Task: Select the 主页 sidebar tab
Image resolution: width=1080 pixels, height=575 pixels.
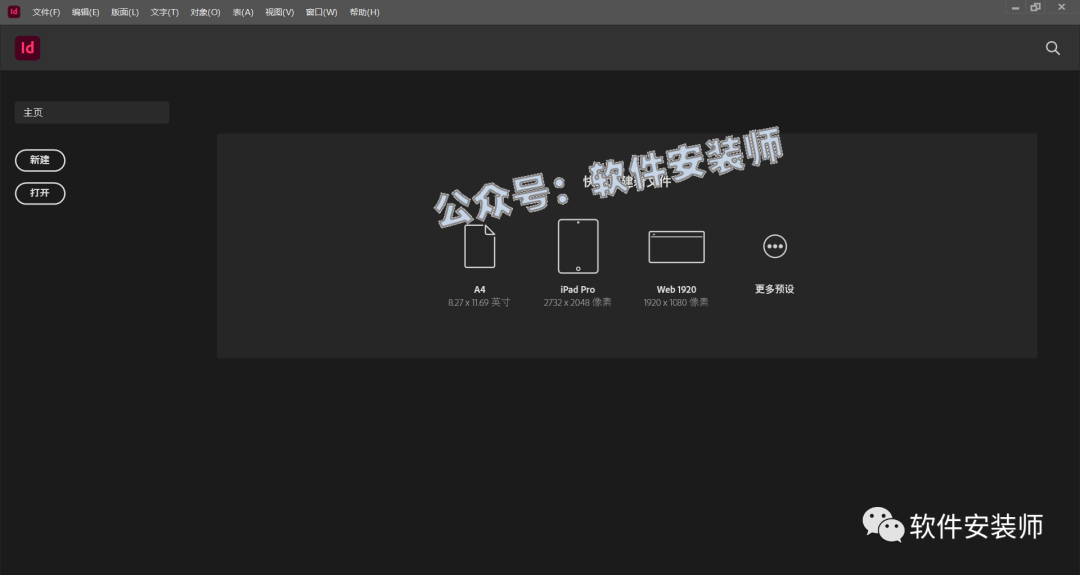Action: click(x=92, y=112)
